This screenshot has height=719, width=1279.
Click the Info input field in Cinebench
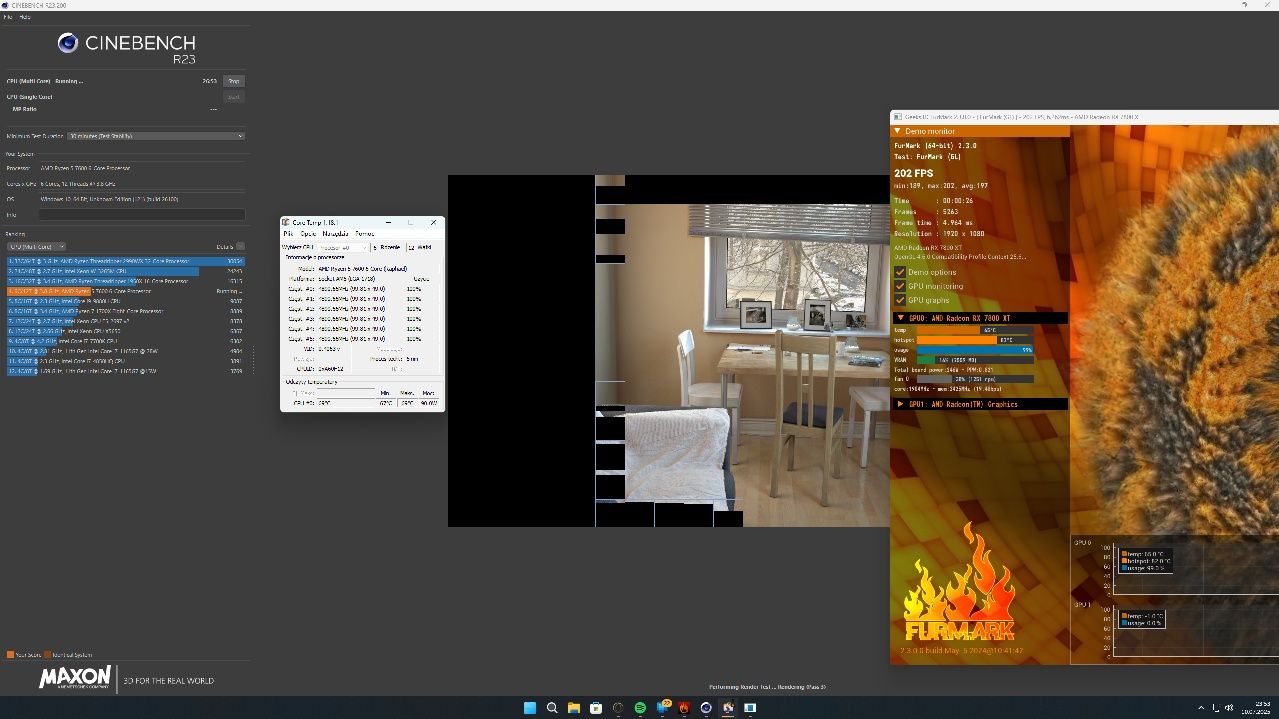click(141, 214)
